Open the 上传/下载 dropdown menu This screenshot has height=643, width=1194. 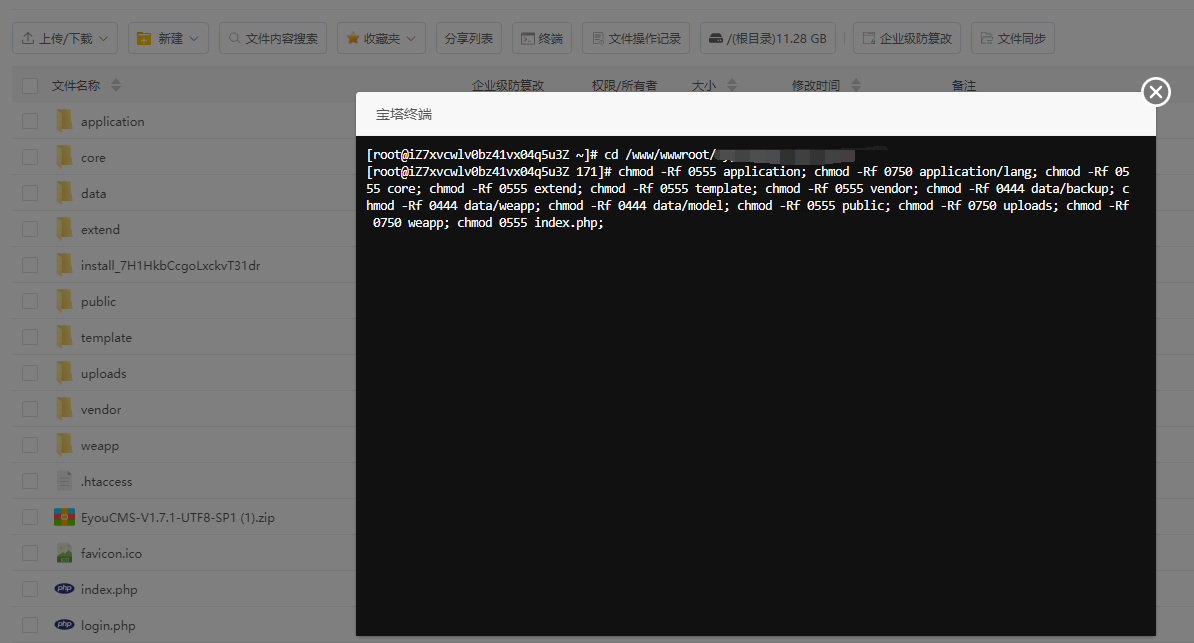click(65, 39)
